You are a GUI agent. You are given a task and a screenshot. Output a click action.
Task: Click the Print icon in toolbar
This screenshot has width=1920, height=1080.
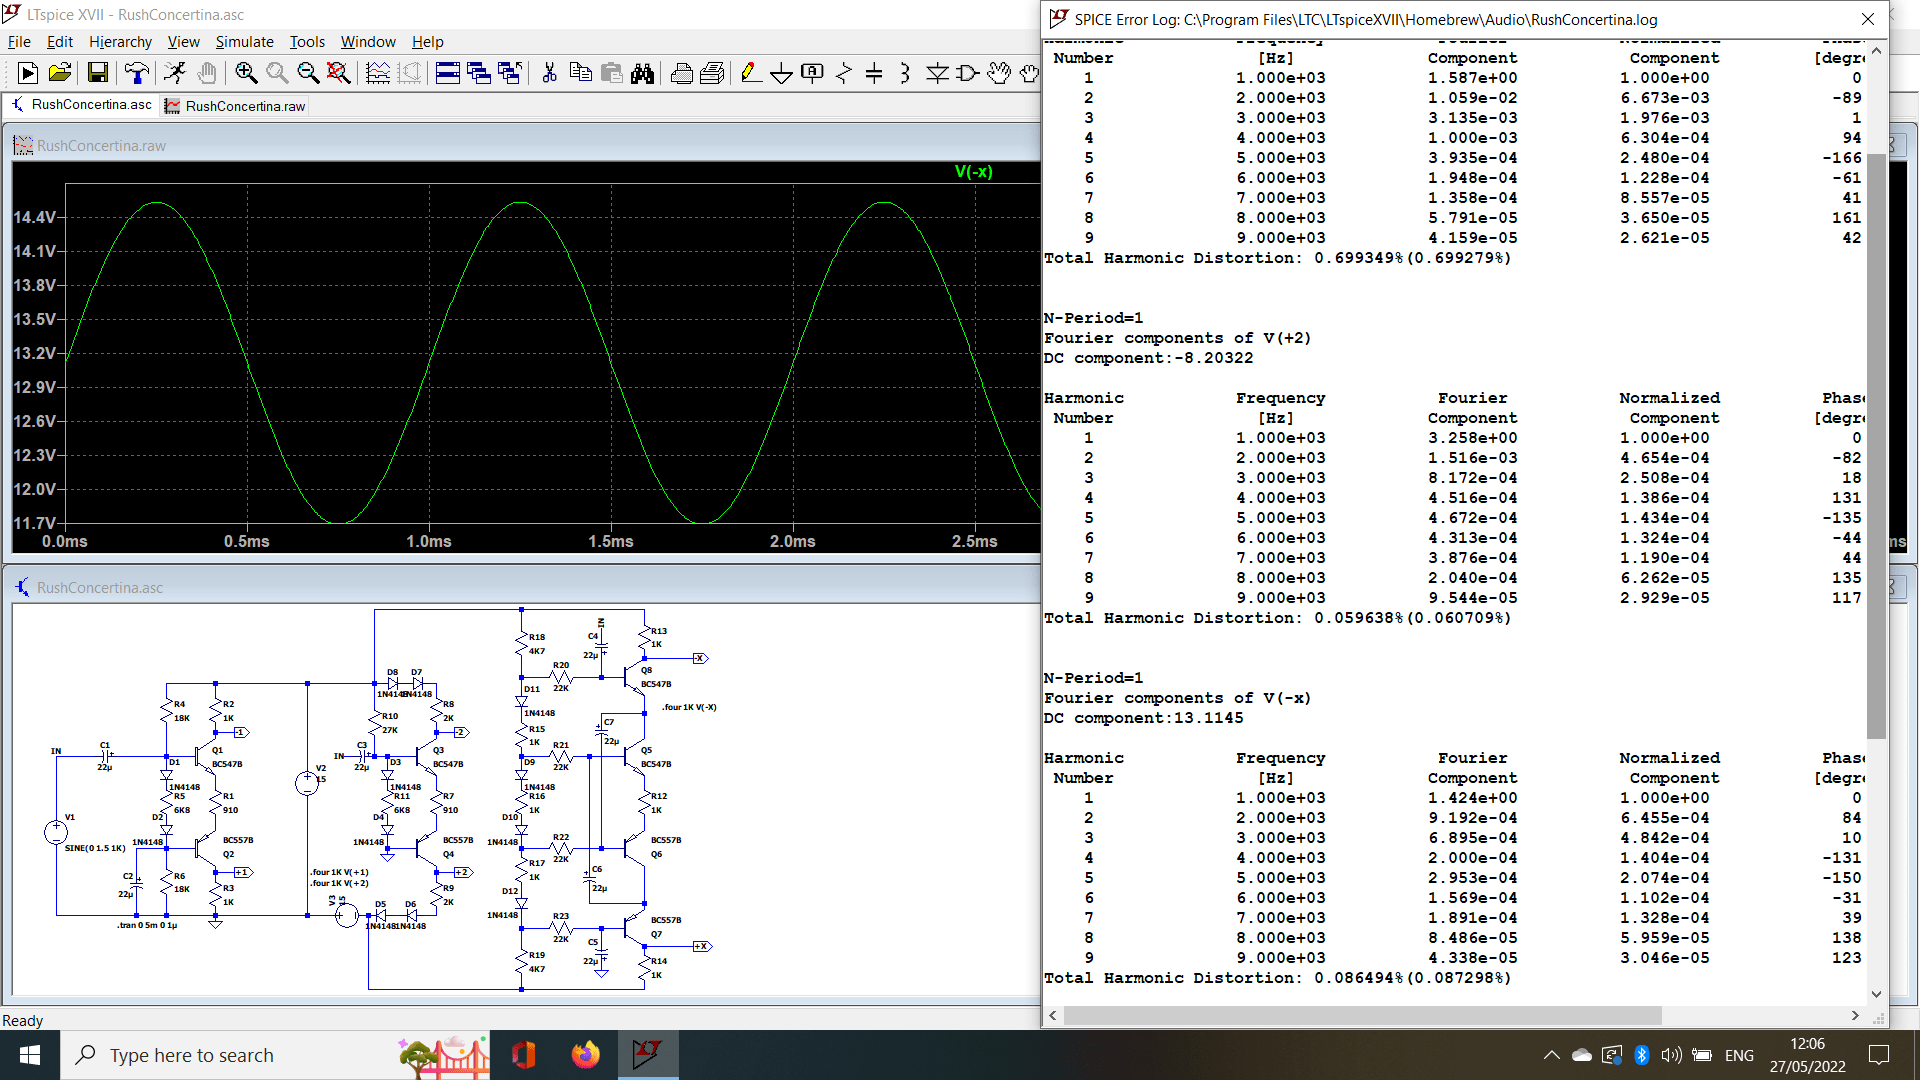point(681,73)
